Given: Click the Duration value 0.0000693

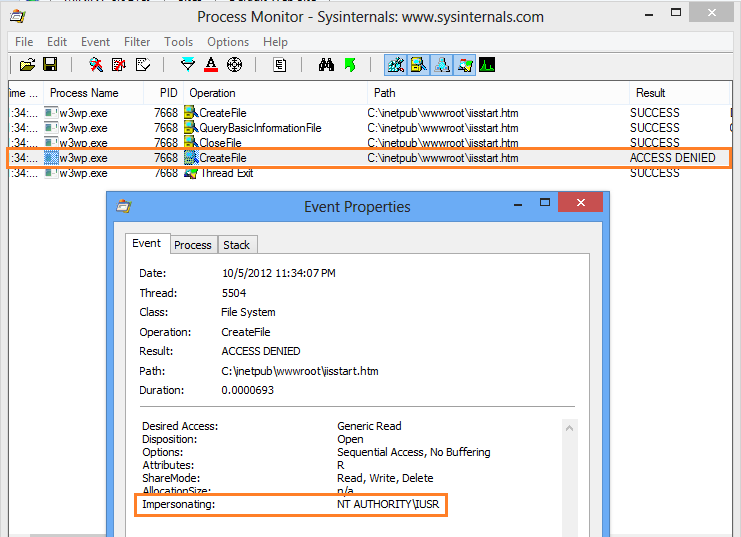Looking at the screenshot, I should tap(247, 390).
